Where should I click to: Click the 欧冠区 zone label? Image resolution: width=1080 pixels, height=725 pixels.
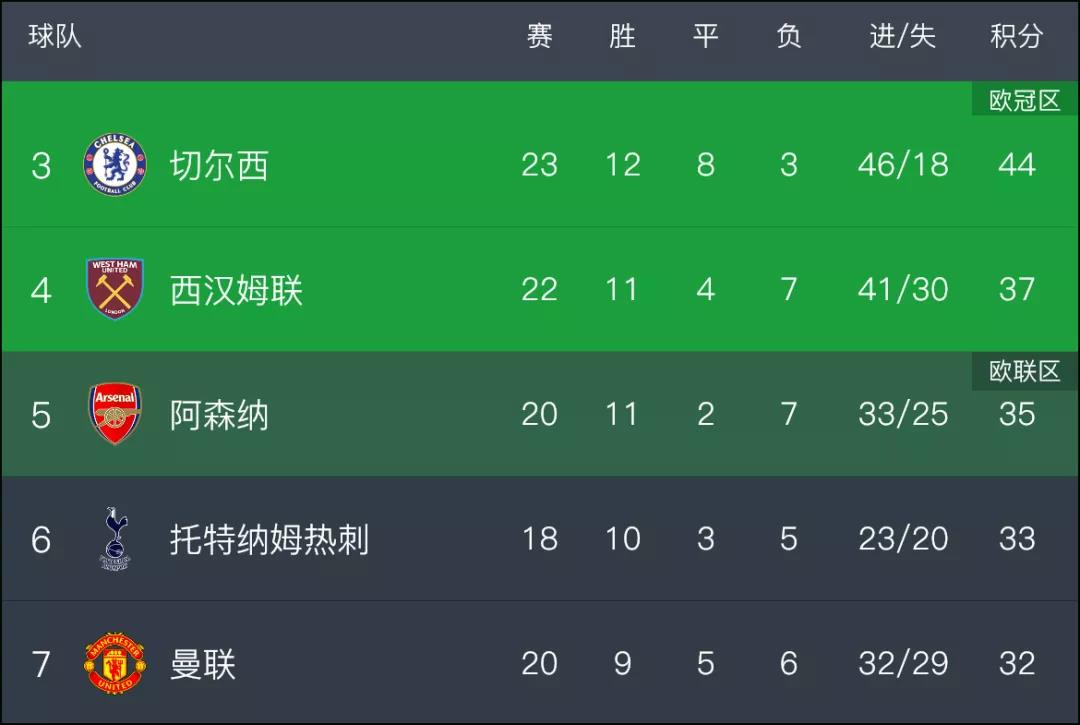[1024, 101]
